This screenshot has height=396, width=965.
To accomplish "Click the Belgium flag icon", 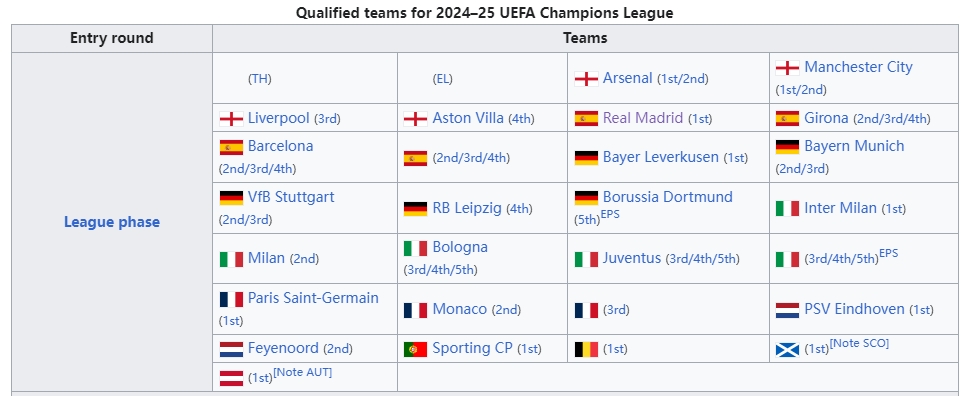I will (586, 349).
